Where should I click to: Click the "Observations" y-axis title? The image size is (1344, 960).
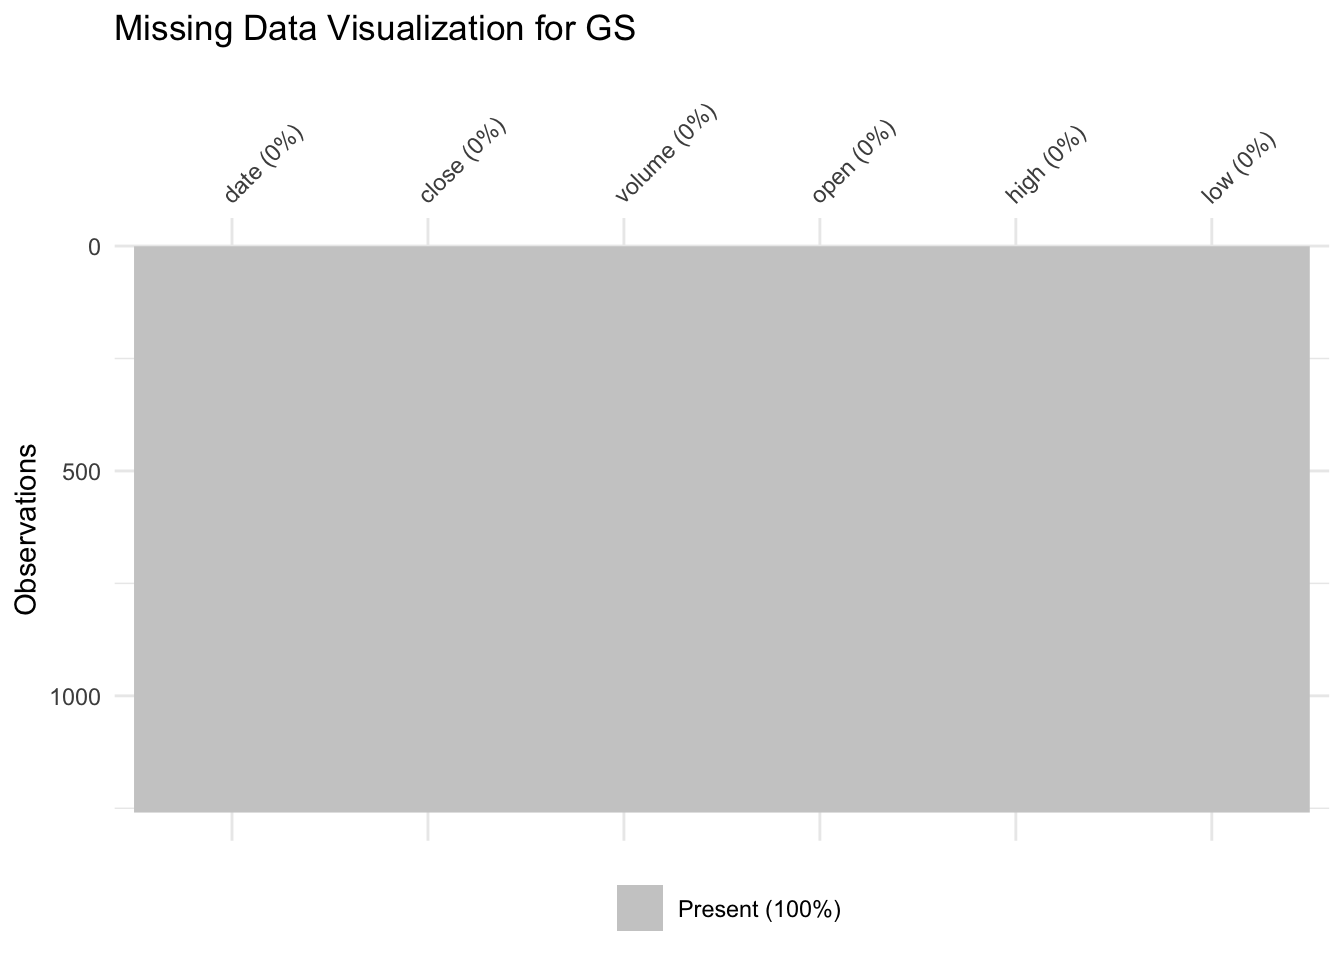tap(27, 529)
